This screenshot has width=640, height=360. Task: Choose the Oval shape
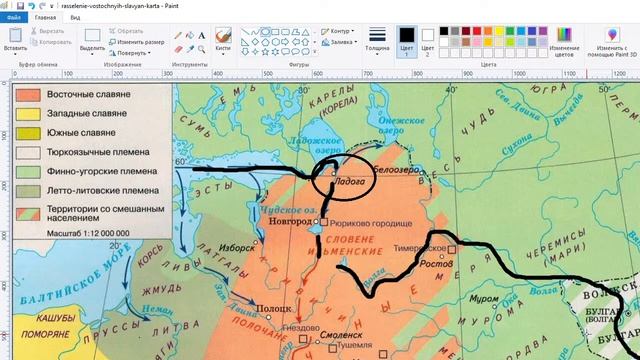(265, 32)
